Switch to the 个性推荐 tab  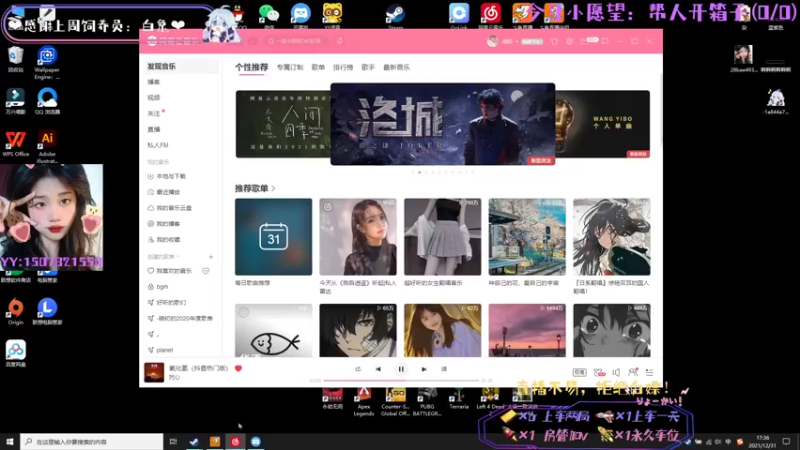pos(252,67)
